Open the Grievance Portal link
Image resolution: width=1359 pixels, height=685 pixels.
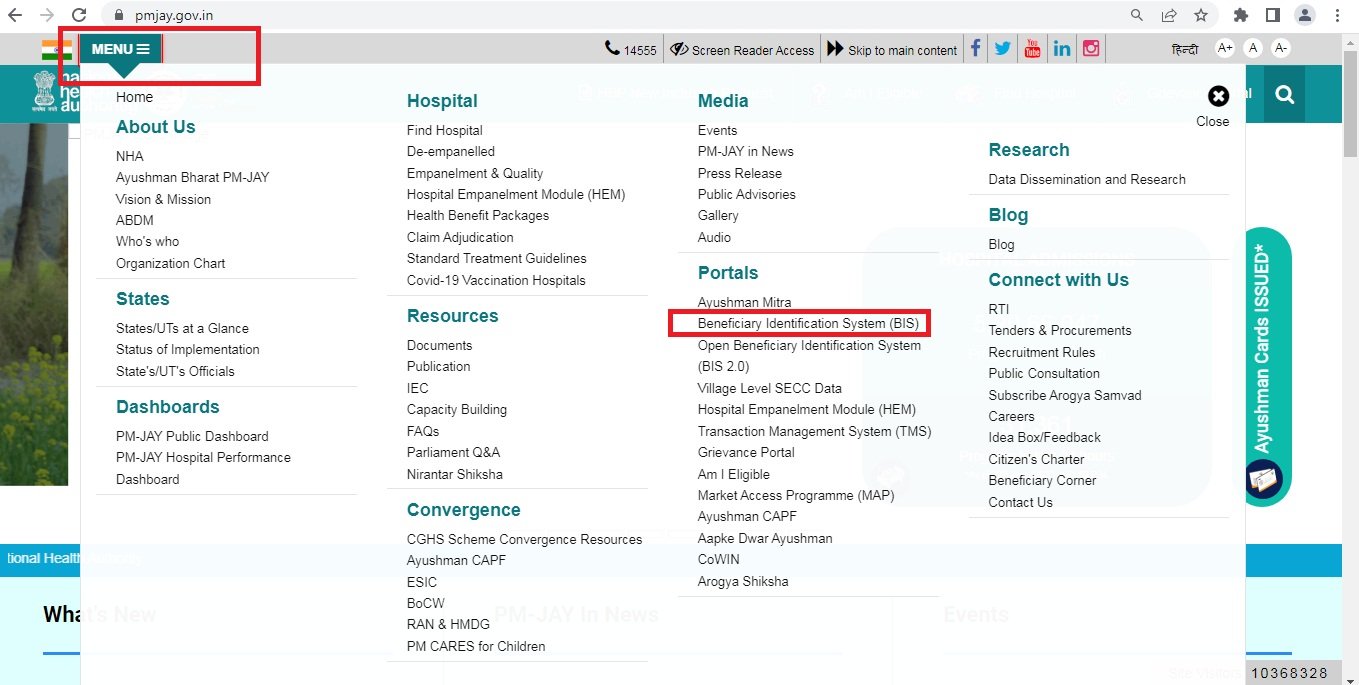[746, 452]
